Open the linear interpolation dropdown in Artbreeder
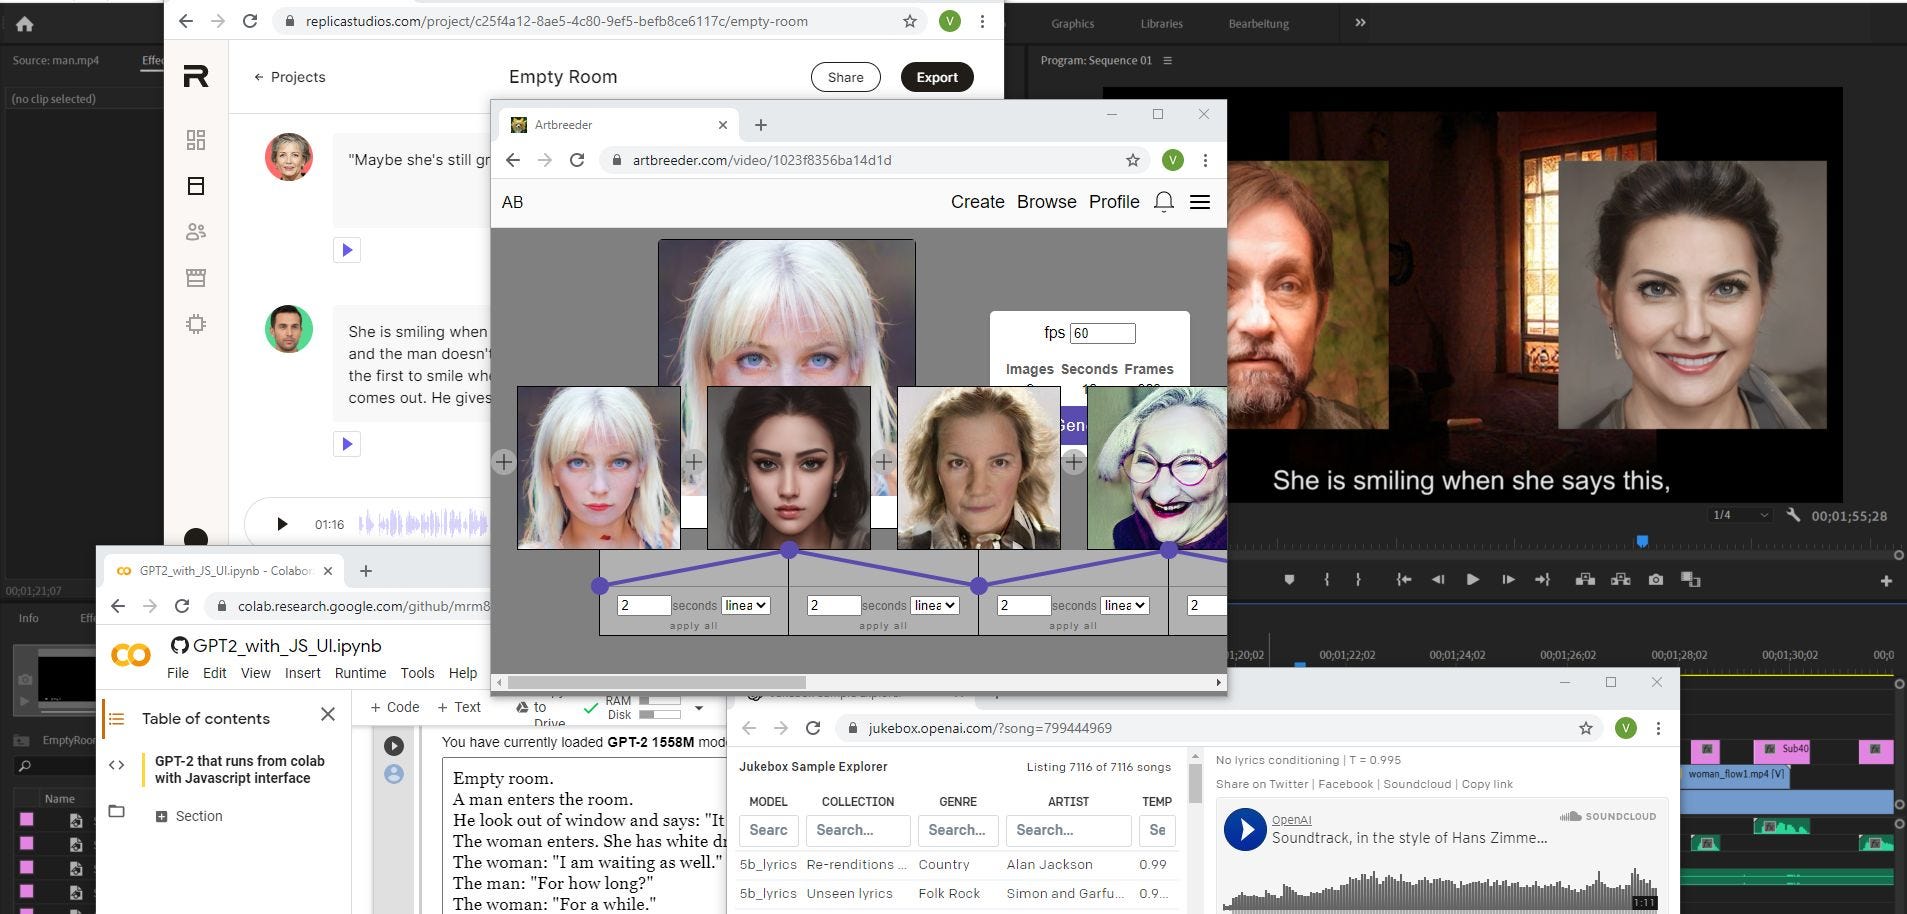The width and height of the screenshot is (1907, 914). 745,605
